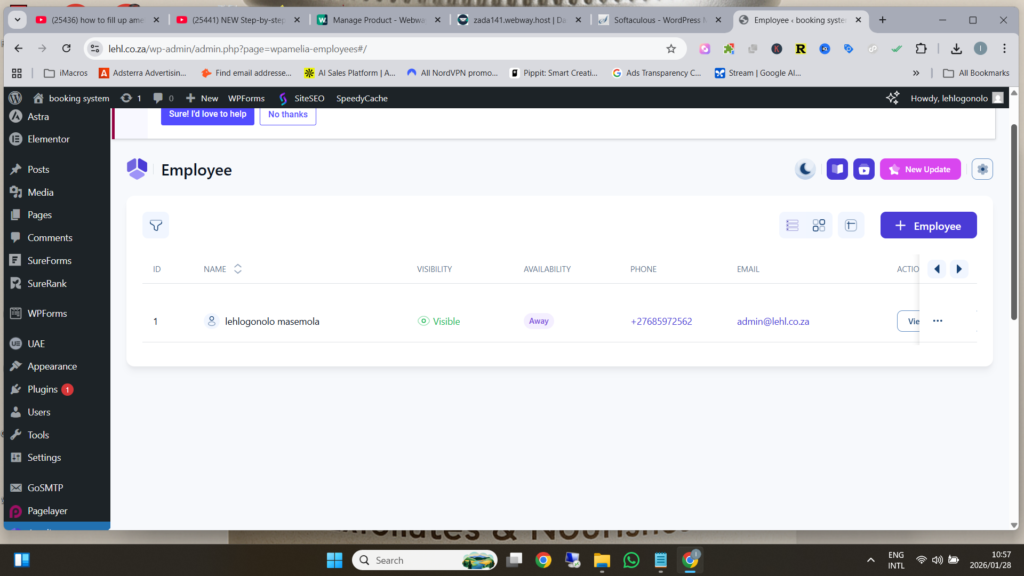Open the video tutorials icon
This screenshot has width=1024, height=576.
[x=863, y=170]
